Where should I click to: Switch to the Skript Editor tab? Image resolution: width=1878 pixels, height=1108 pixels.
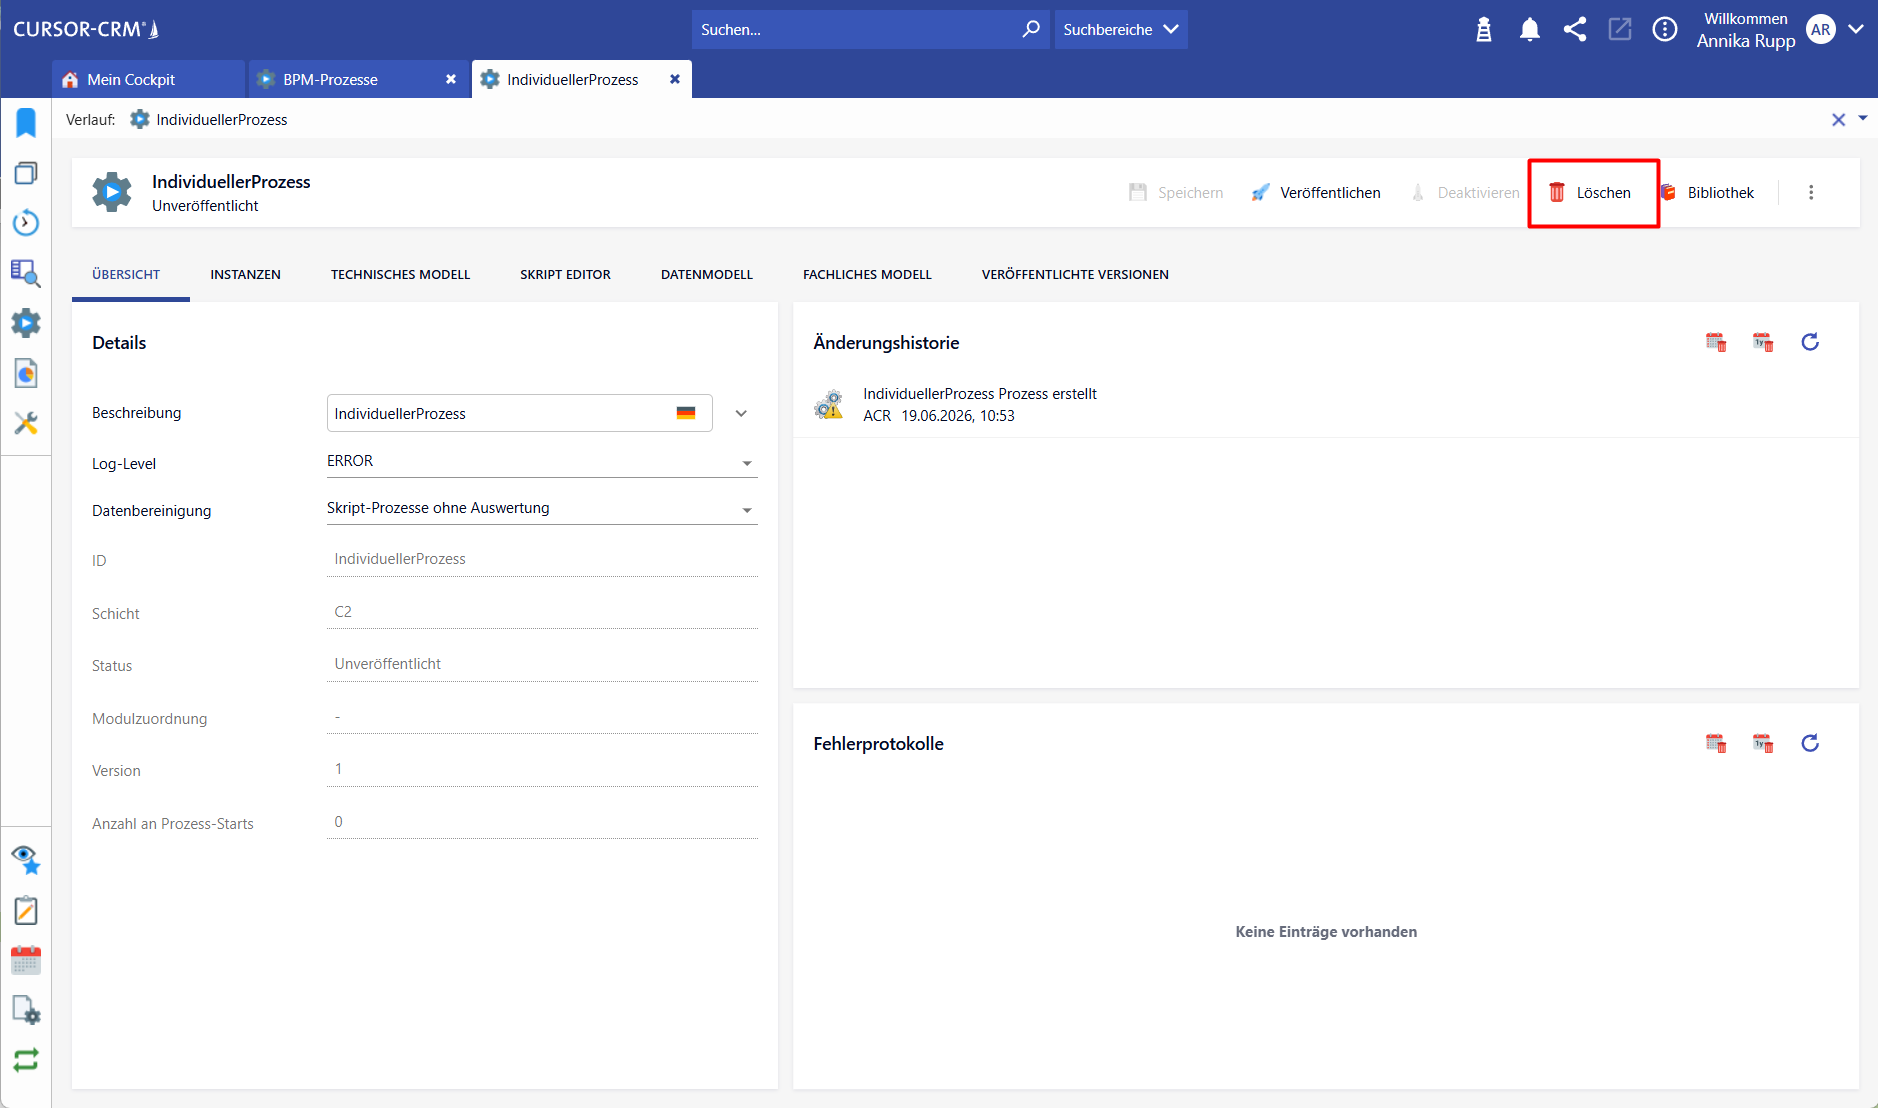(x=565, y=274)
